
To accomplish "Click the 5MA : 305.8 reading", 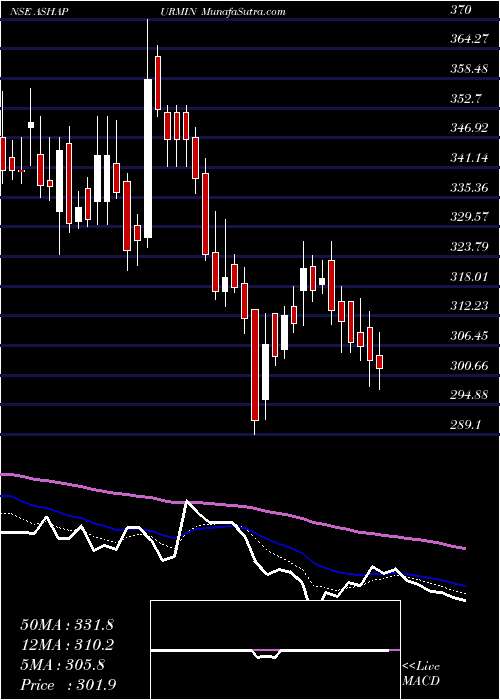I will tap(62, 665).
